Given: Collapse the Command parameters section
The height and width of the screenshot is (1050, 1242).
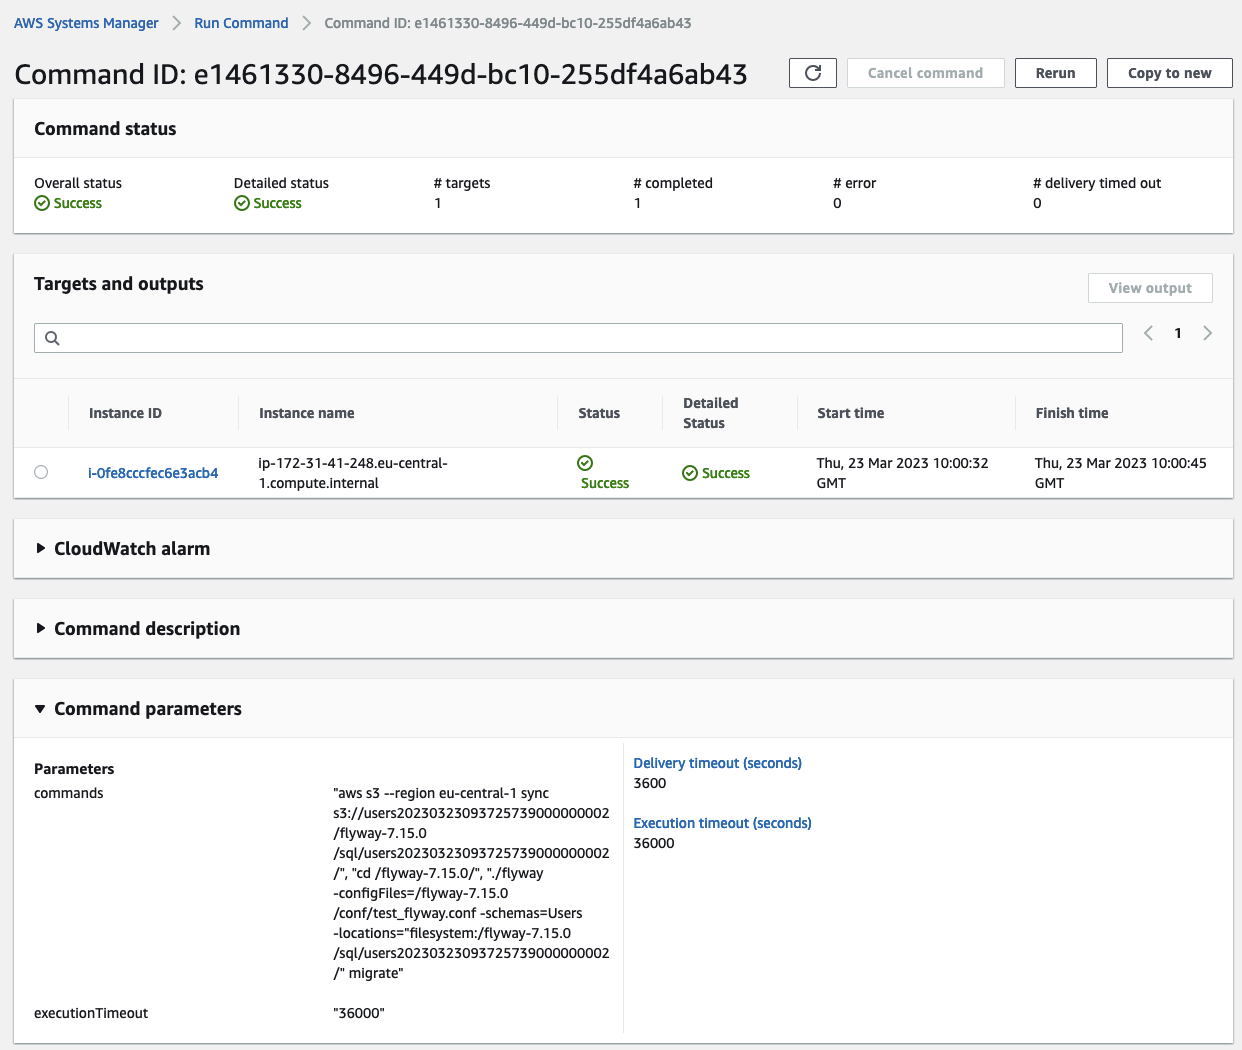Looking at the screenshot, I should point(41,708).
